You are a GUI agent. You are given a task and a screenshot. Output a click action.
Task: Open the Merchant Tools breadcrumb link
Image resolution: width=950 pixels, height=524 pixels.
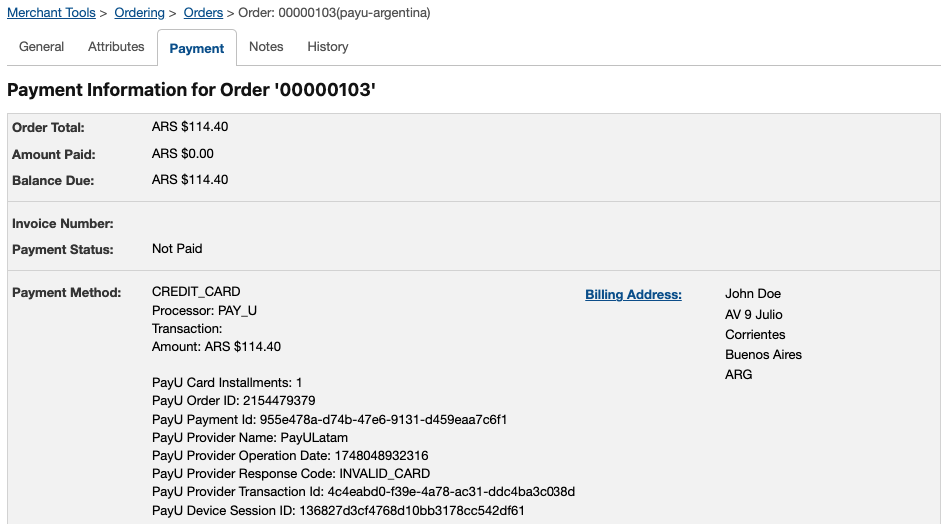tap(51, 13)
